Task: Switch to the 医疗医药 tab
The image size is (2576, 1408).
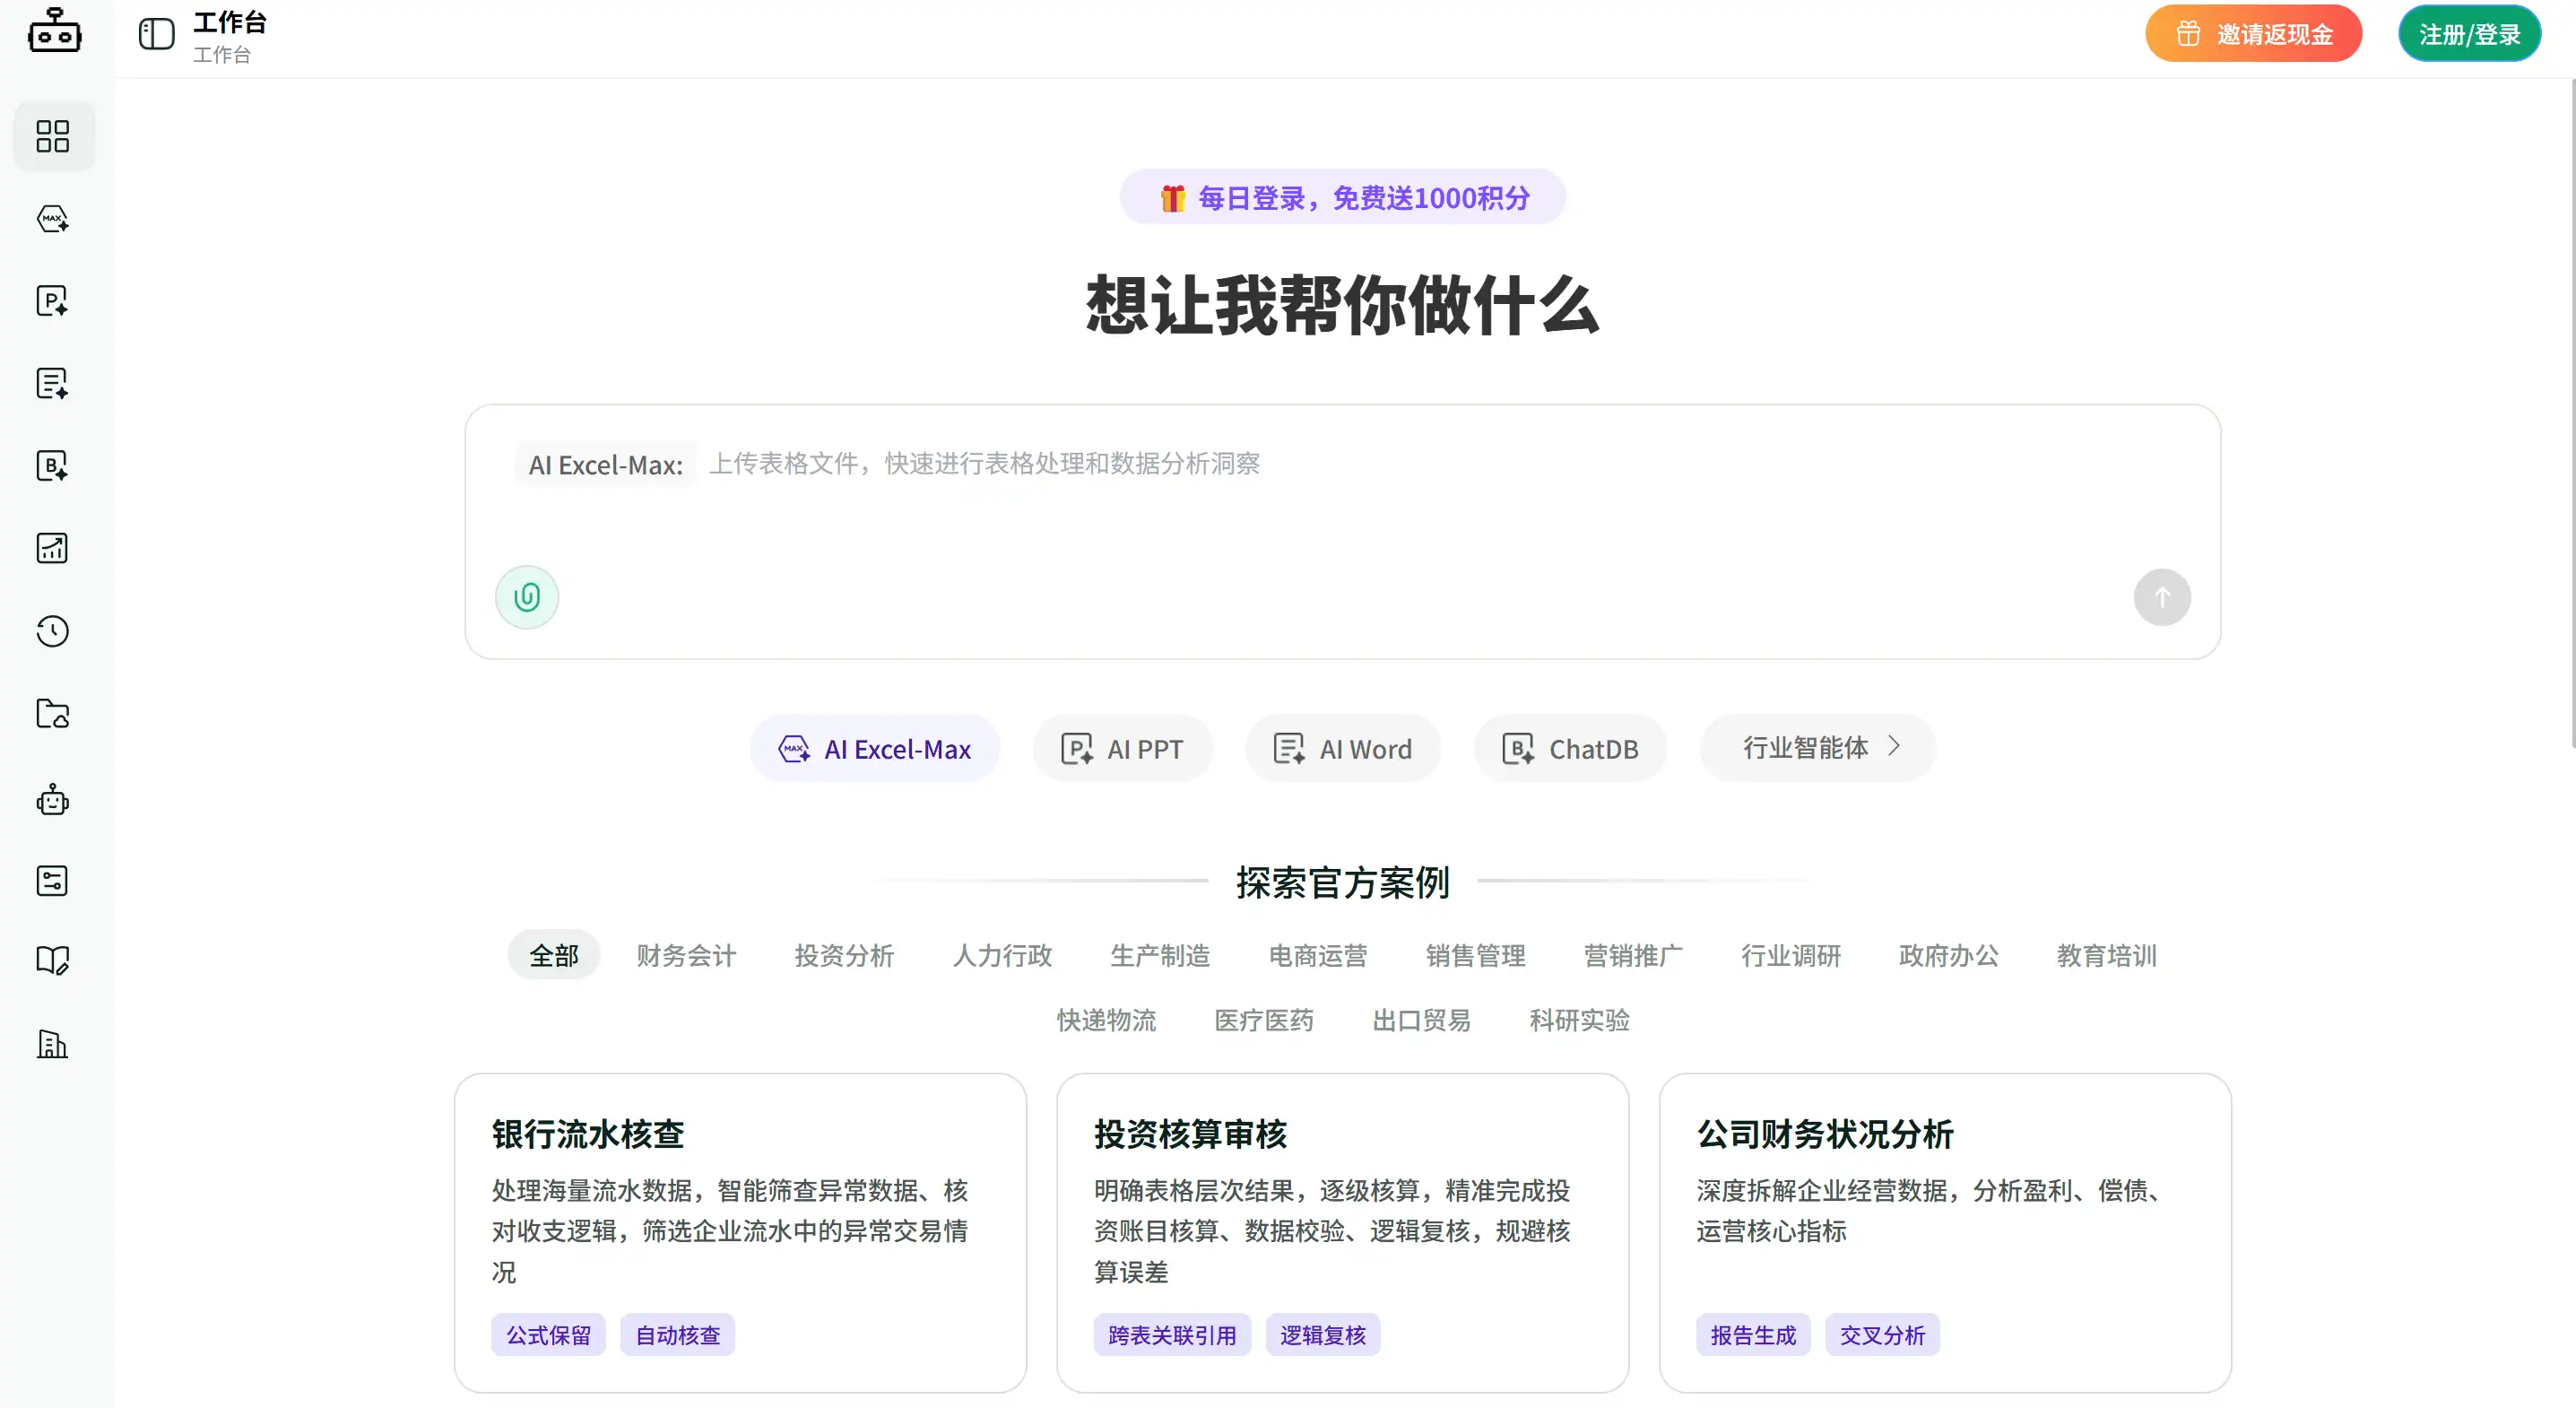Action: (1264, 1020)
